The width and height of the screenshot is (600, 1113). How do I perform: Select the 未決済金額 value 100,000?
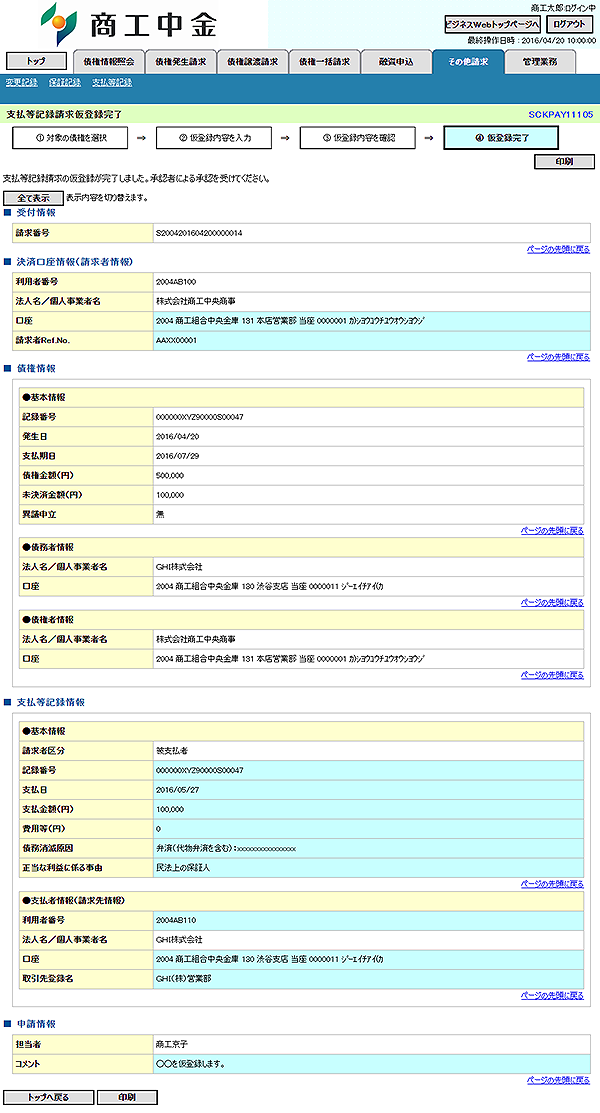click(170, 495)
